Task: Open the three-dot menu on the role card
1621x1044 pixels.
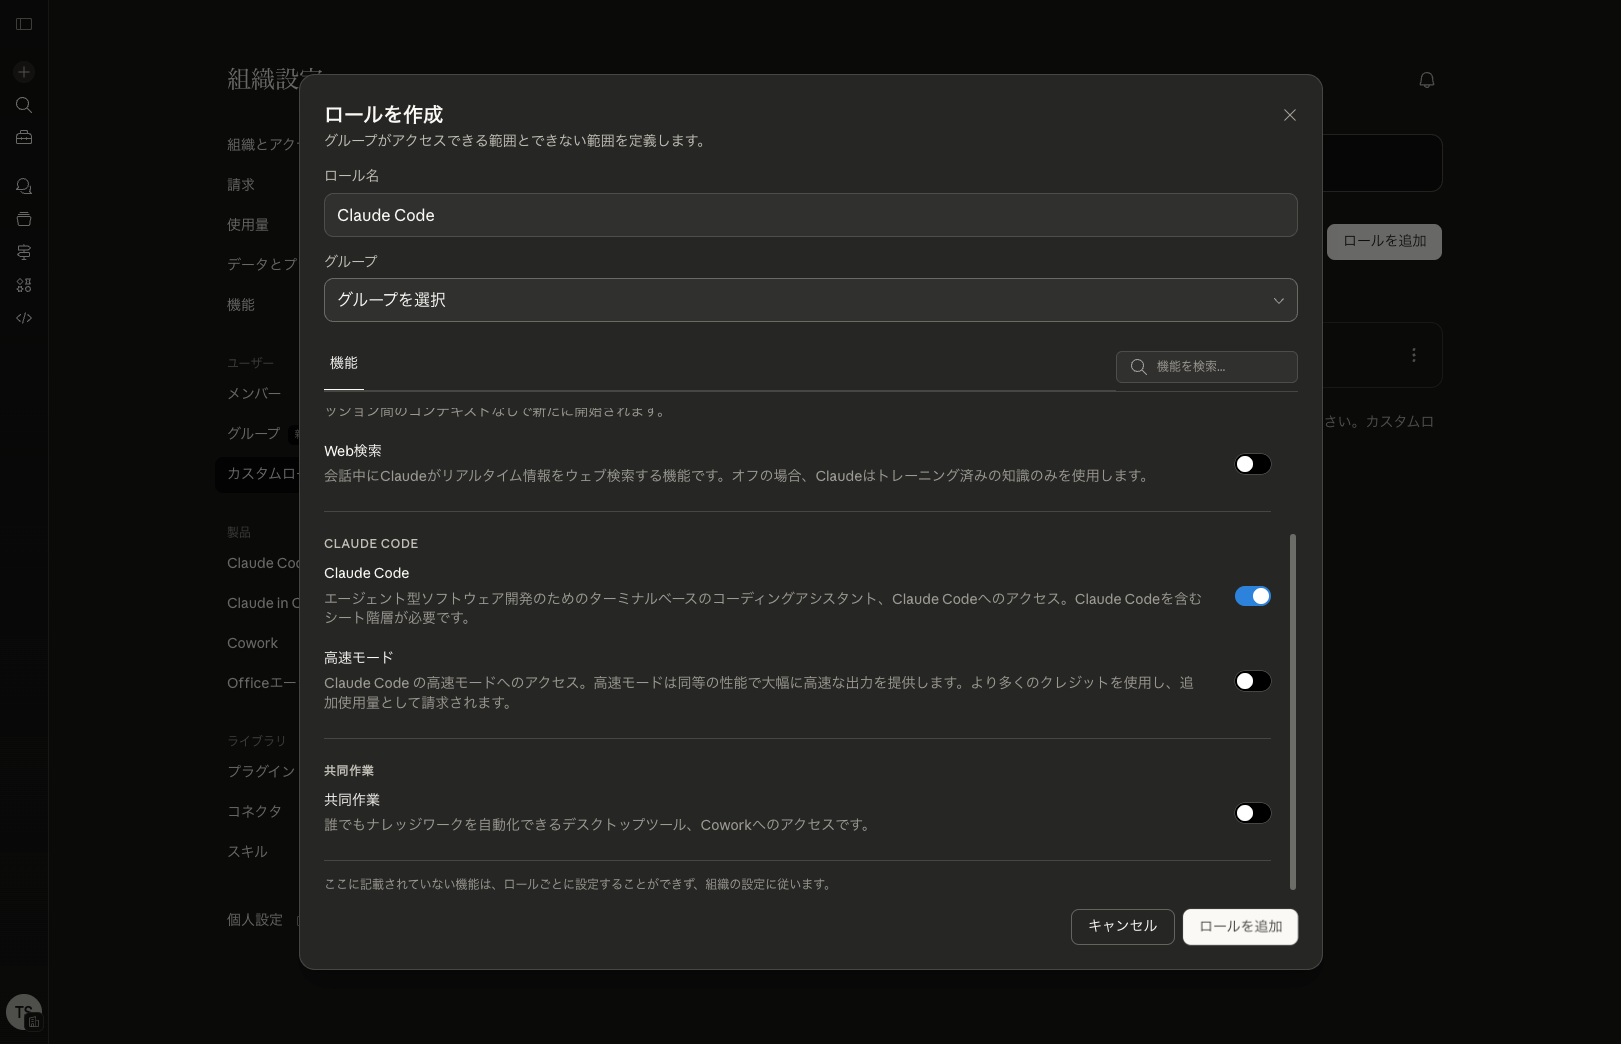Action: 1413,355
